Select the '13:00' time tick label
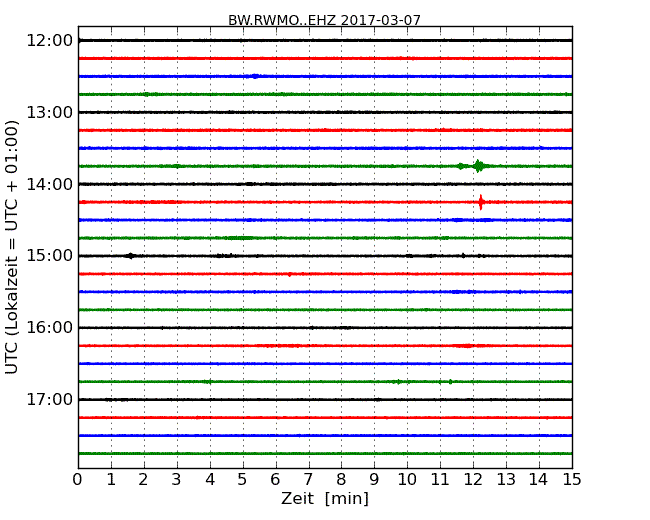Image resolution: width=650 pixels, height=520 pixels. coord(50,112)
